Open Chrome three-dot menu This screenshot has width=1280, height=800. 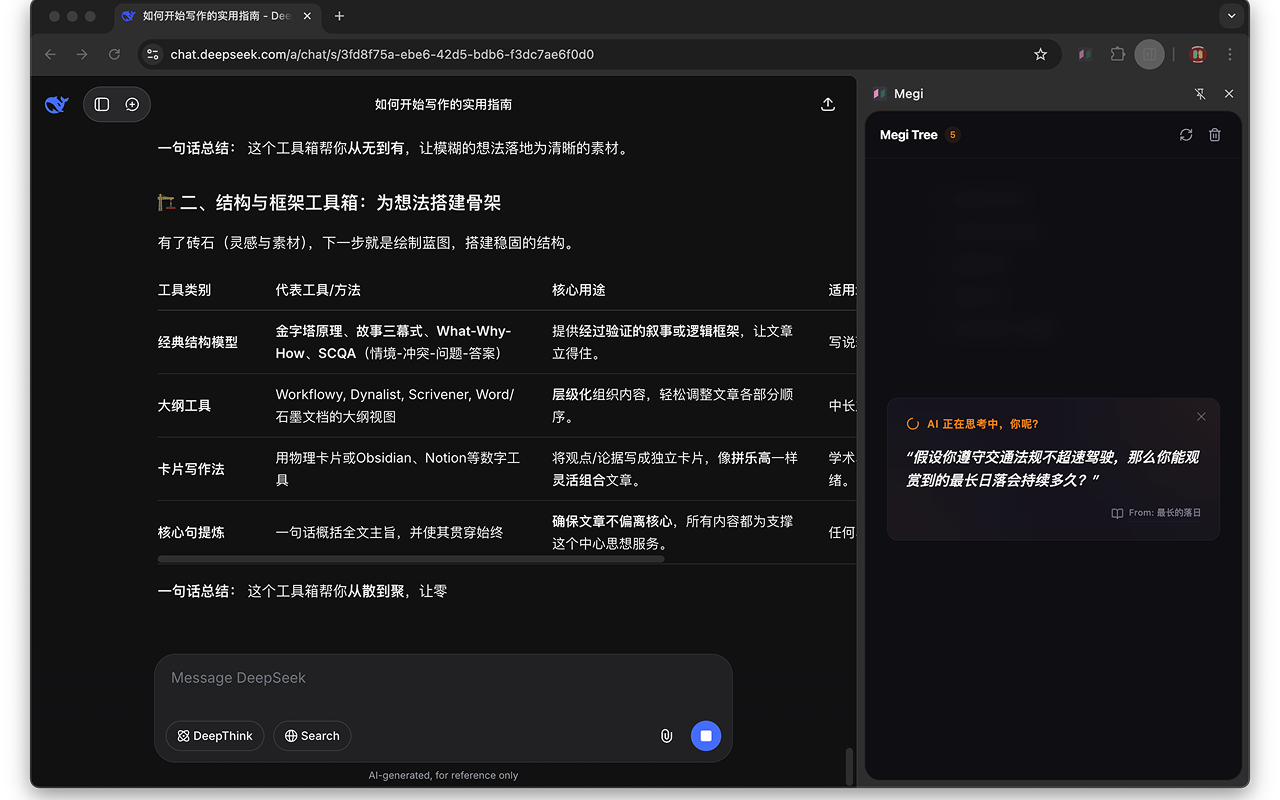1230,54
